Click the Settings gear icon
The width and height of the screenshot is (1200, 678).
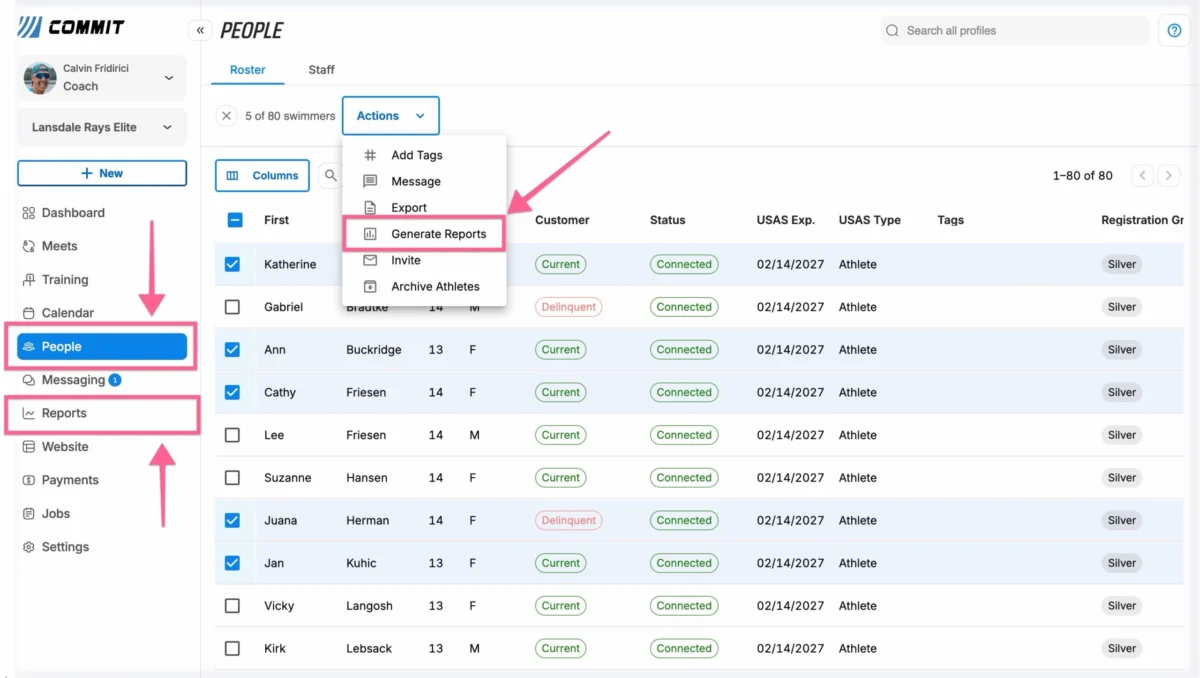pyautogui.click(x=29, y=547)
